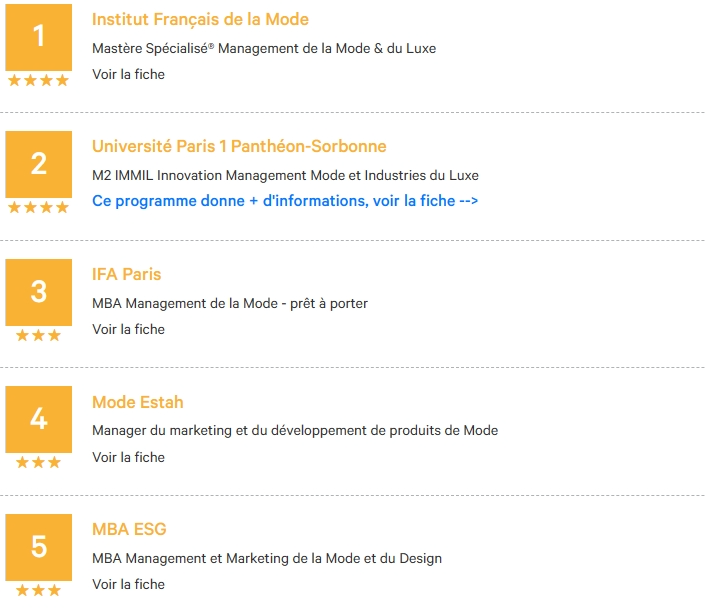Open the MBA ESG school title
The height and width of the screenshot is (611, 705).
129,529
